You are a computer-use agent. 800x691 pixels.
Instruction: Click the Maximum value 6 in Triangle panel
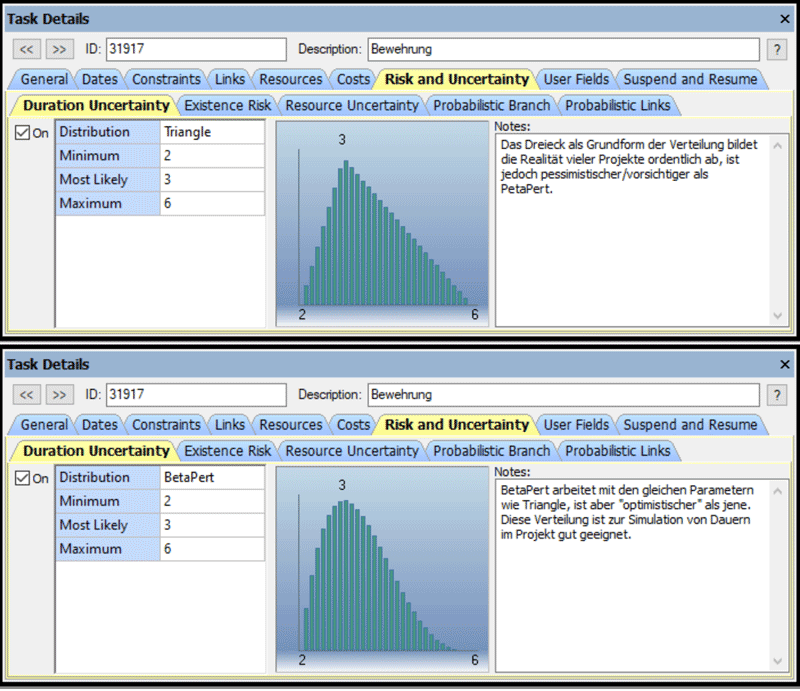click(x=212, y=204)
